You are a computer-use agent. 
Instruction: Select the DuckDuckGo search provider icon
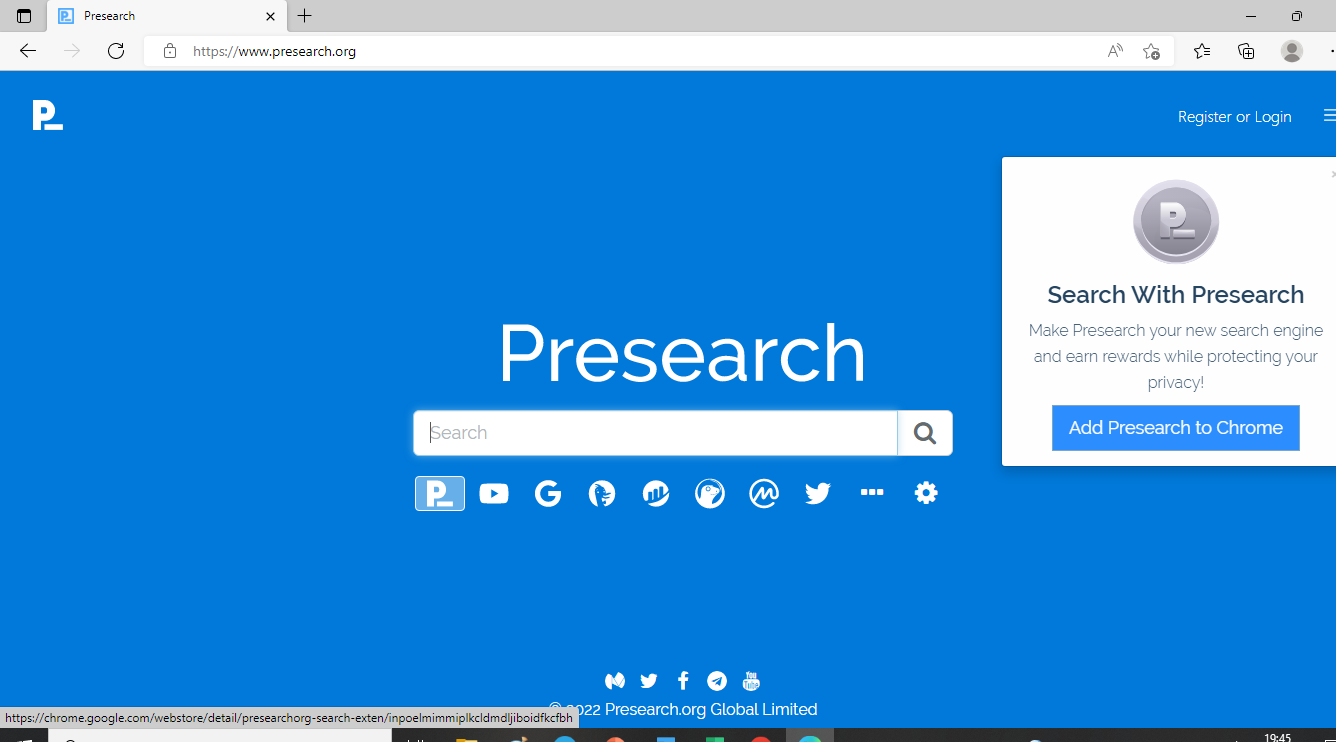pos(602,493)
